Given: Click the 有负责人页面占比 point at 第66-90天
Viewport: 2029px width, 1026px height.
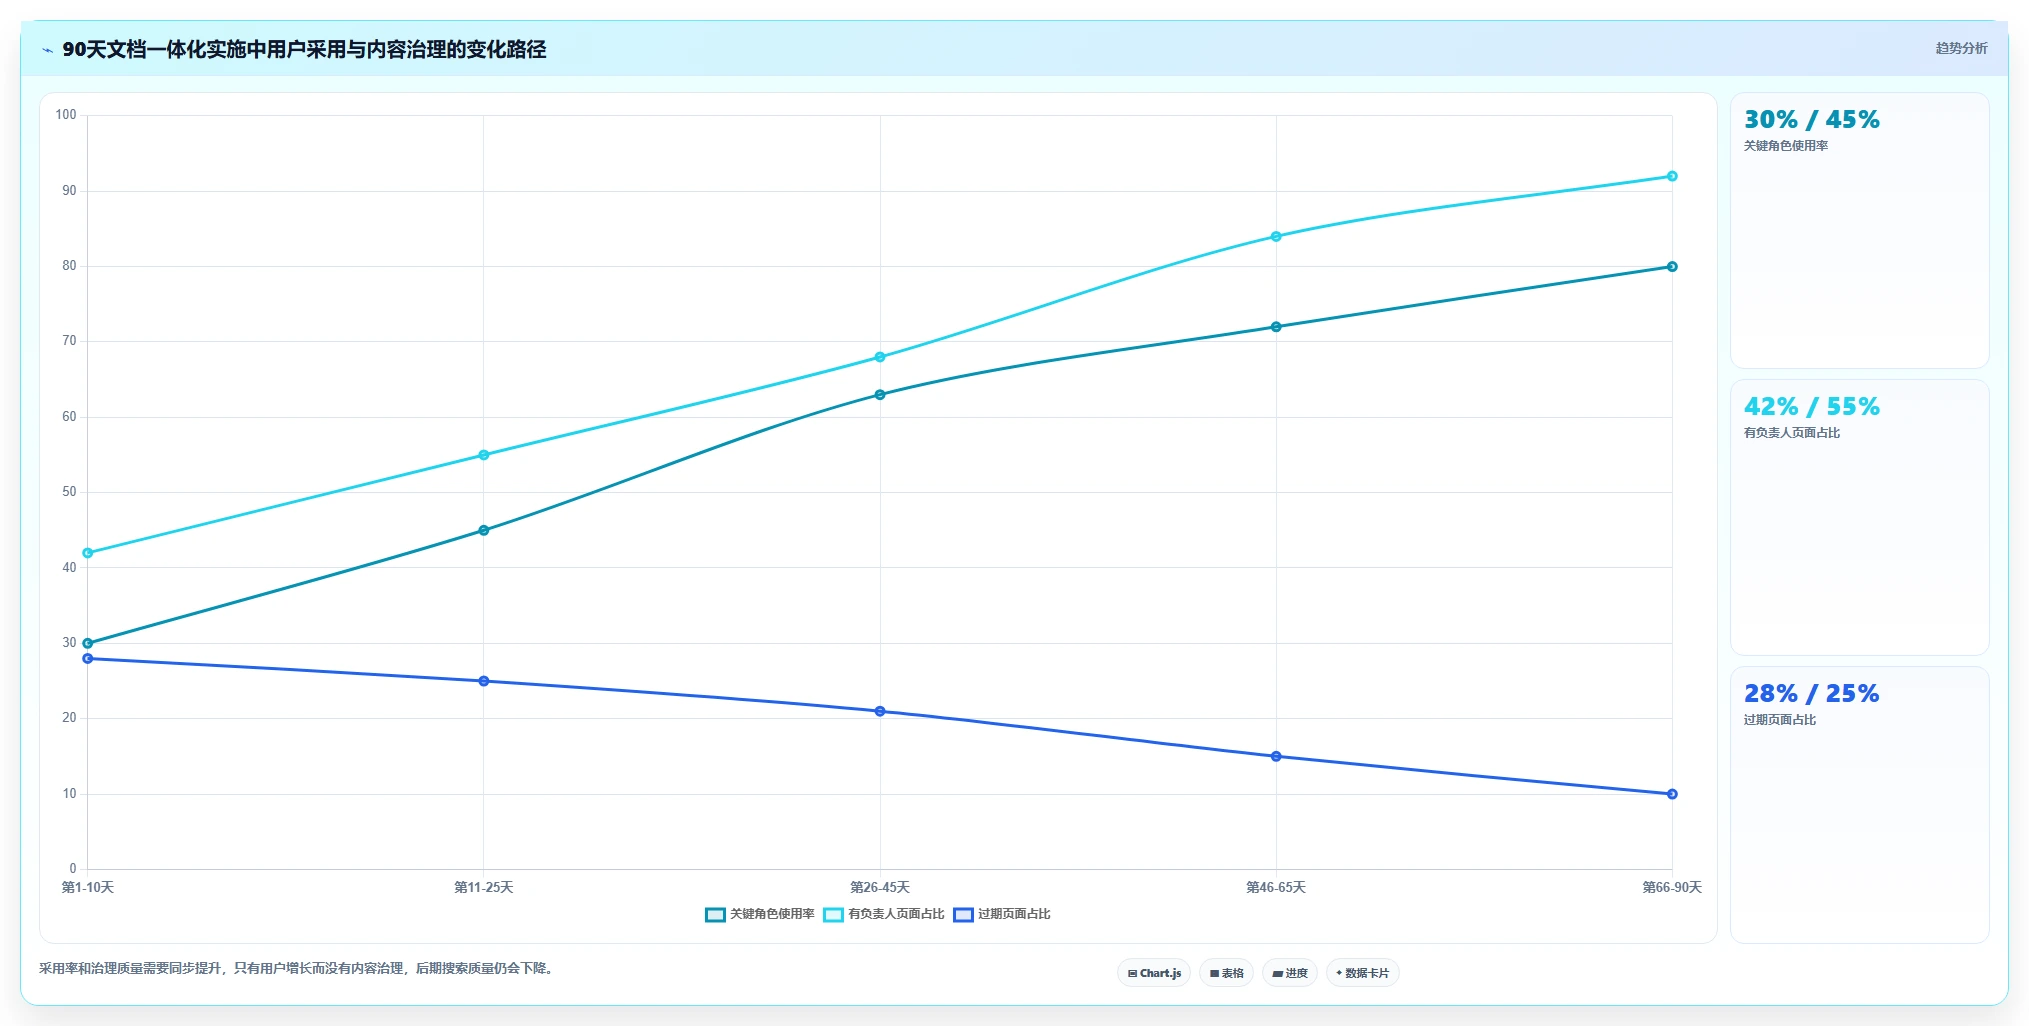Looking at the screenshot, I should (x=1672, y=176).
